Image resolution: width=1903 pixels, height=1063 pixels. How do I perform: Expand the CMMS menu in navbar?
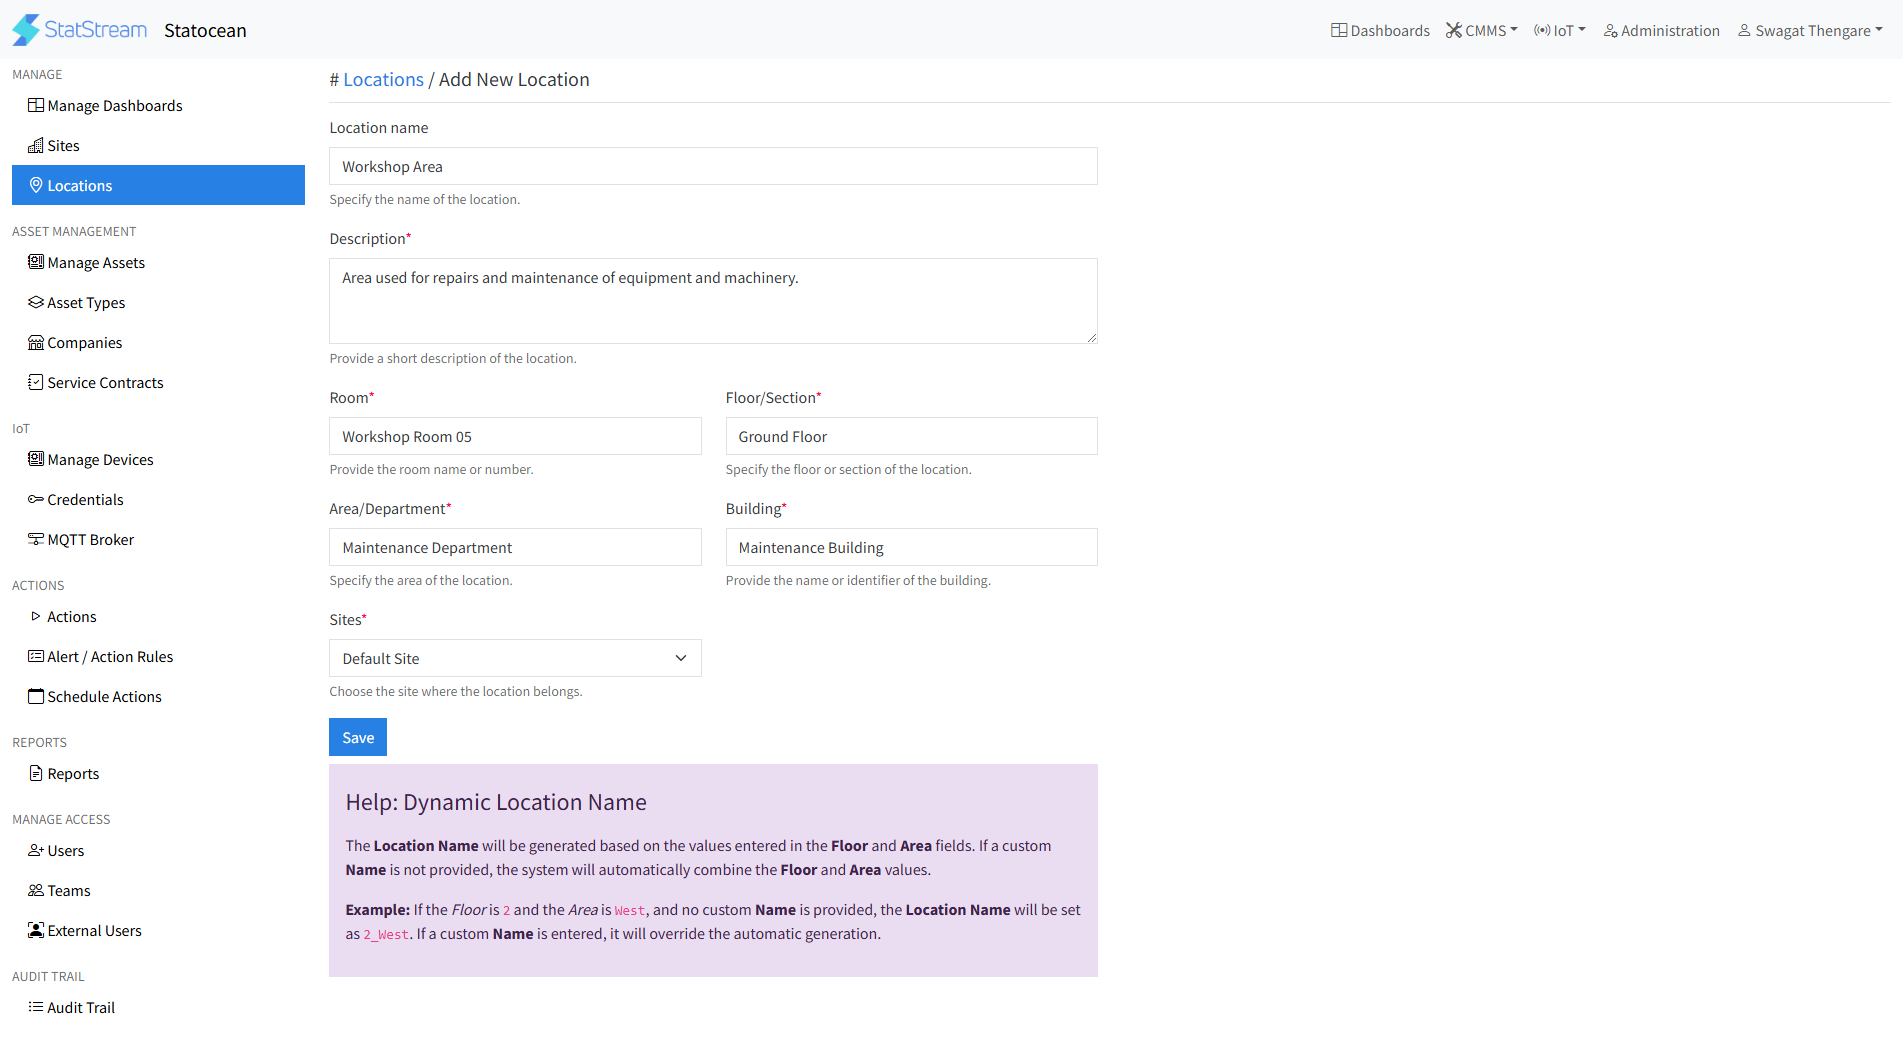[1481, 31]
